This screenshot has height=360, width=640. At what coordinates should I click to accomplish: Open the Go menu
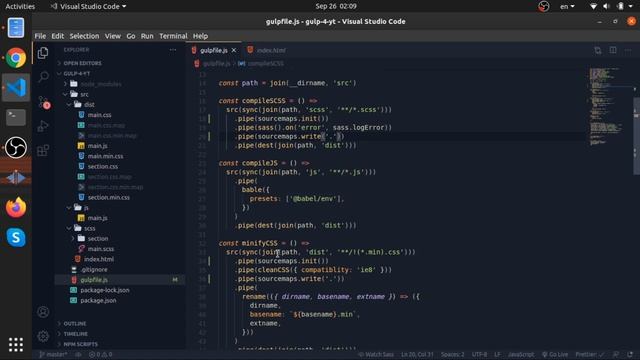131,36
